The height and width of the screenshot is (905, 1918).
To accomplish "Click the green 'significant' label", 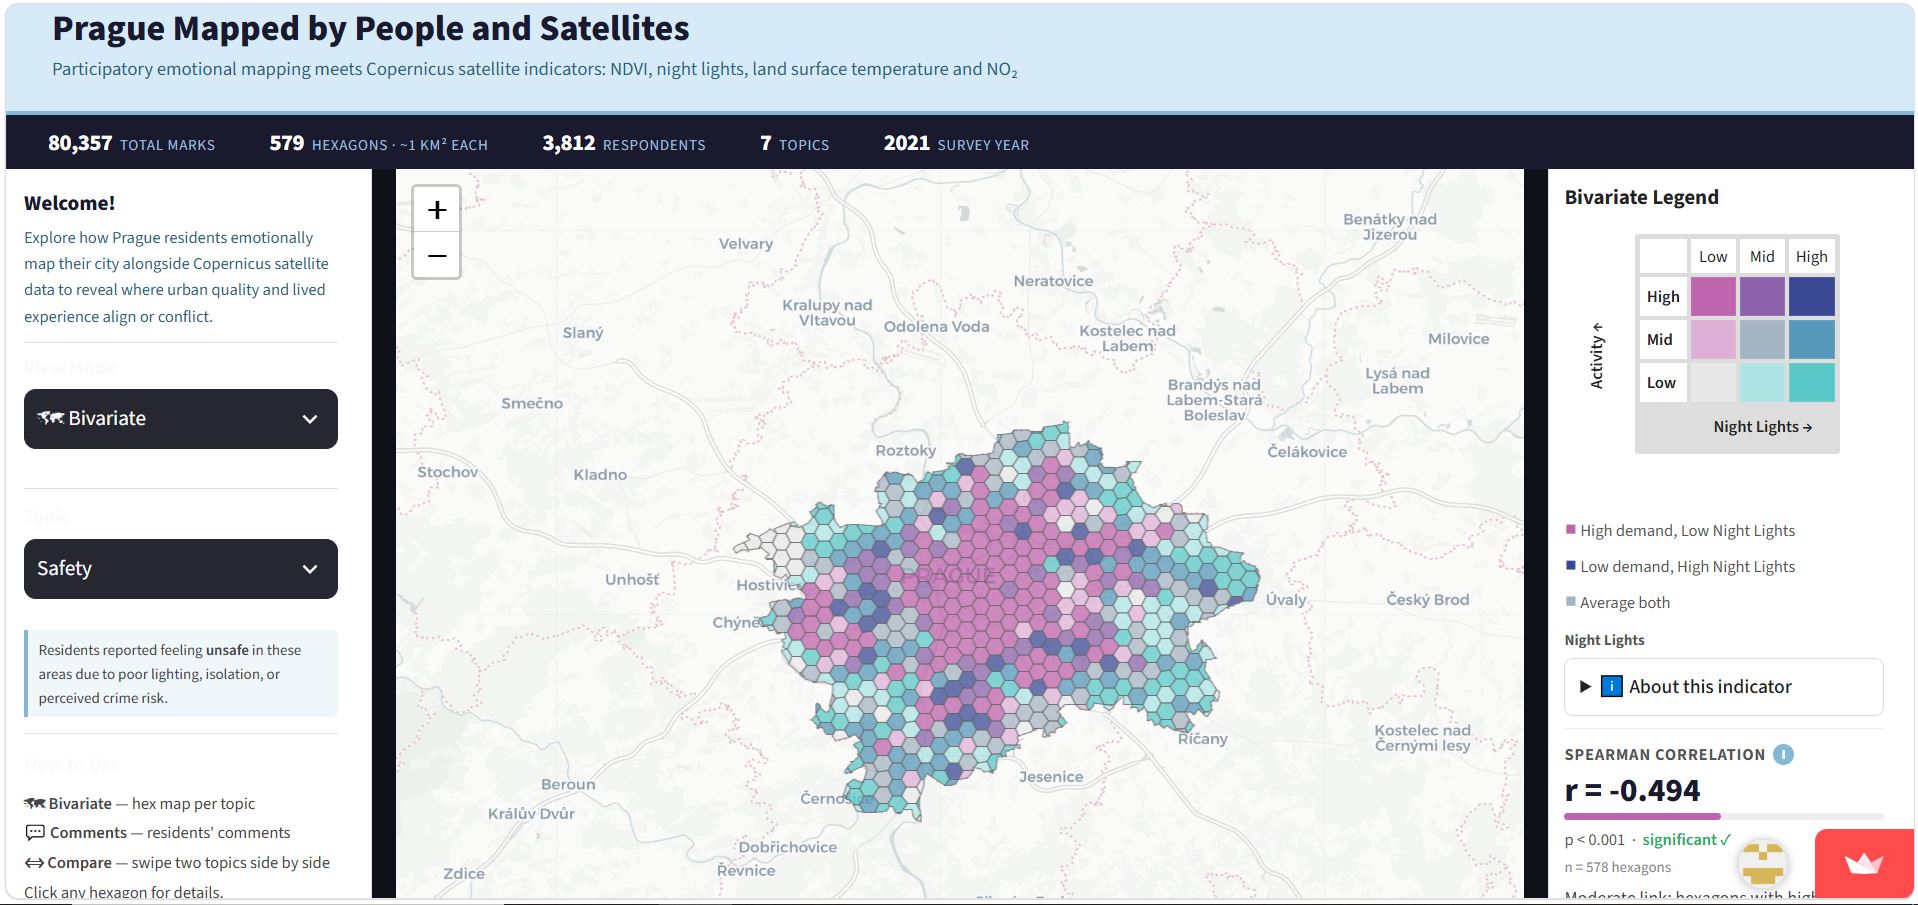I will (x=1686, y=840).
